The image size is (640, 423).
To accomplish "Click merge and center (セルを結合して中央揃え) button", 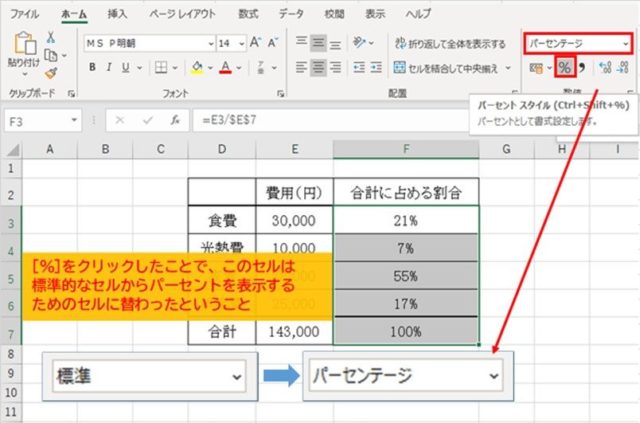I will point(446,68).
